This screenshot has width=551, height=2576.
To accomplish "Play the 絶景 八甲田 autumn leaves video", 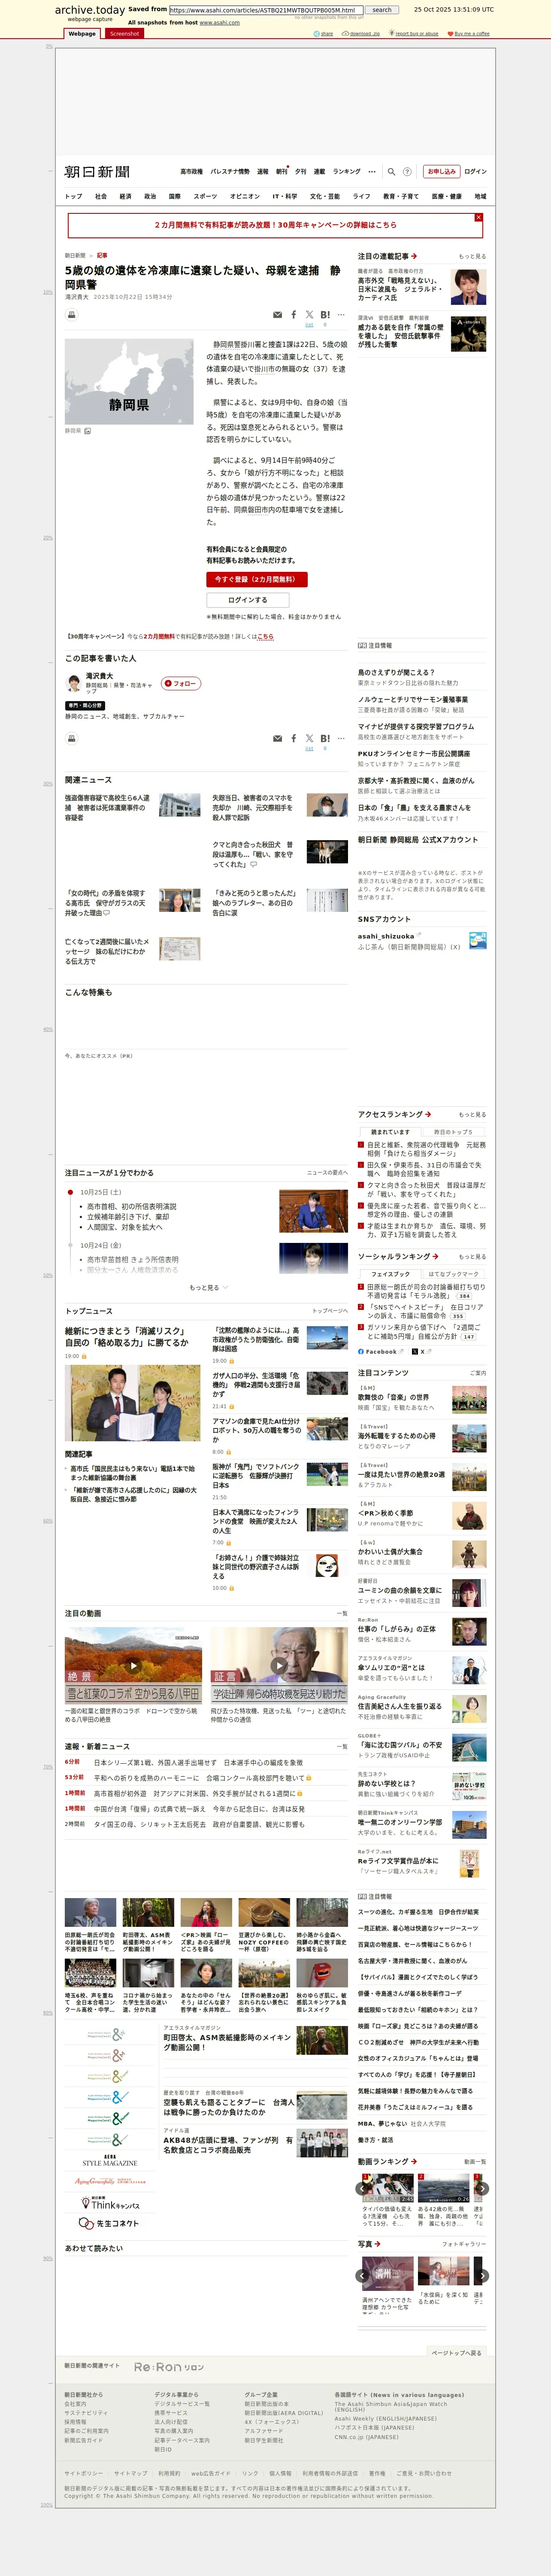I will click(133, 1665).
